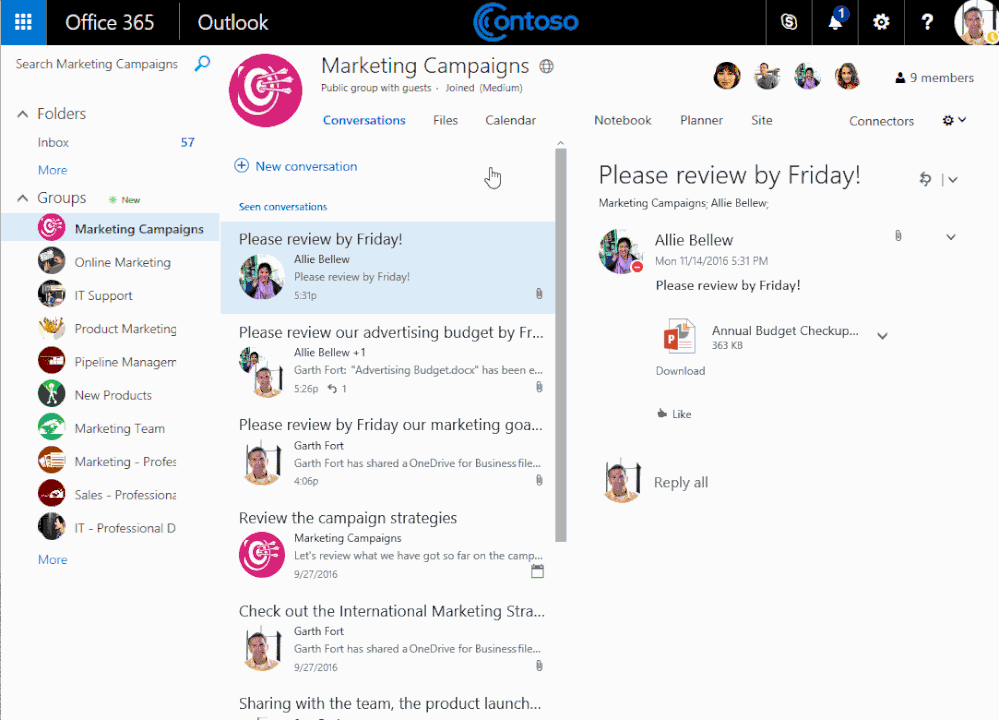This screenshot has width=999, height=720.
Task: Click the search magnifier icon
Action: [x=202, y=64]
